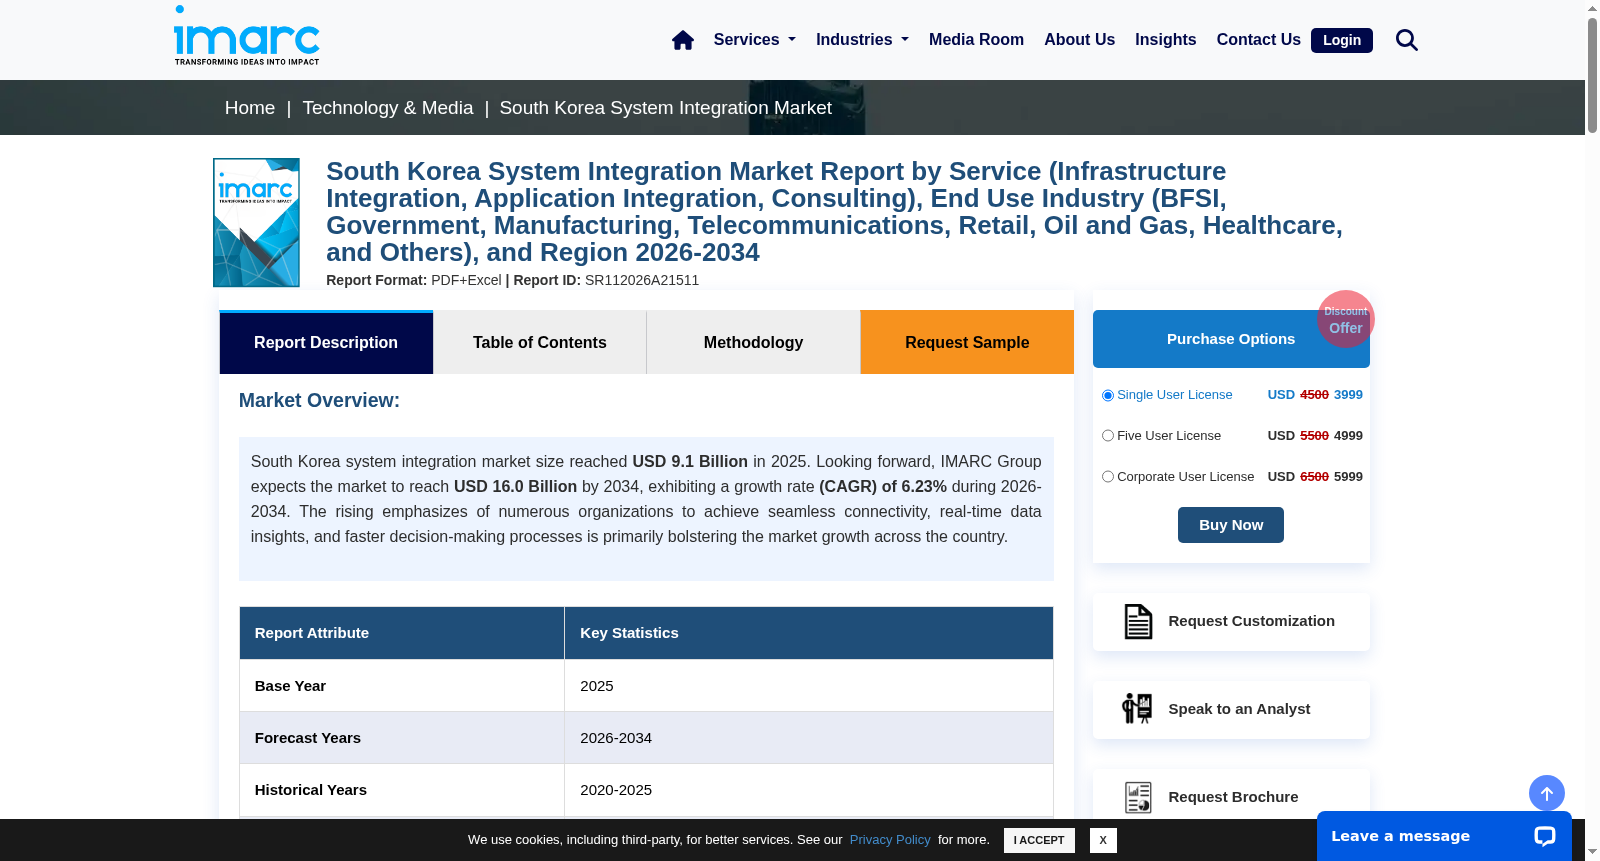The image size is (1600, 861).
Task: Click the Buy Now button
Action: (1231, 525)
